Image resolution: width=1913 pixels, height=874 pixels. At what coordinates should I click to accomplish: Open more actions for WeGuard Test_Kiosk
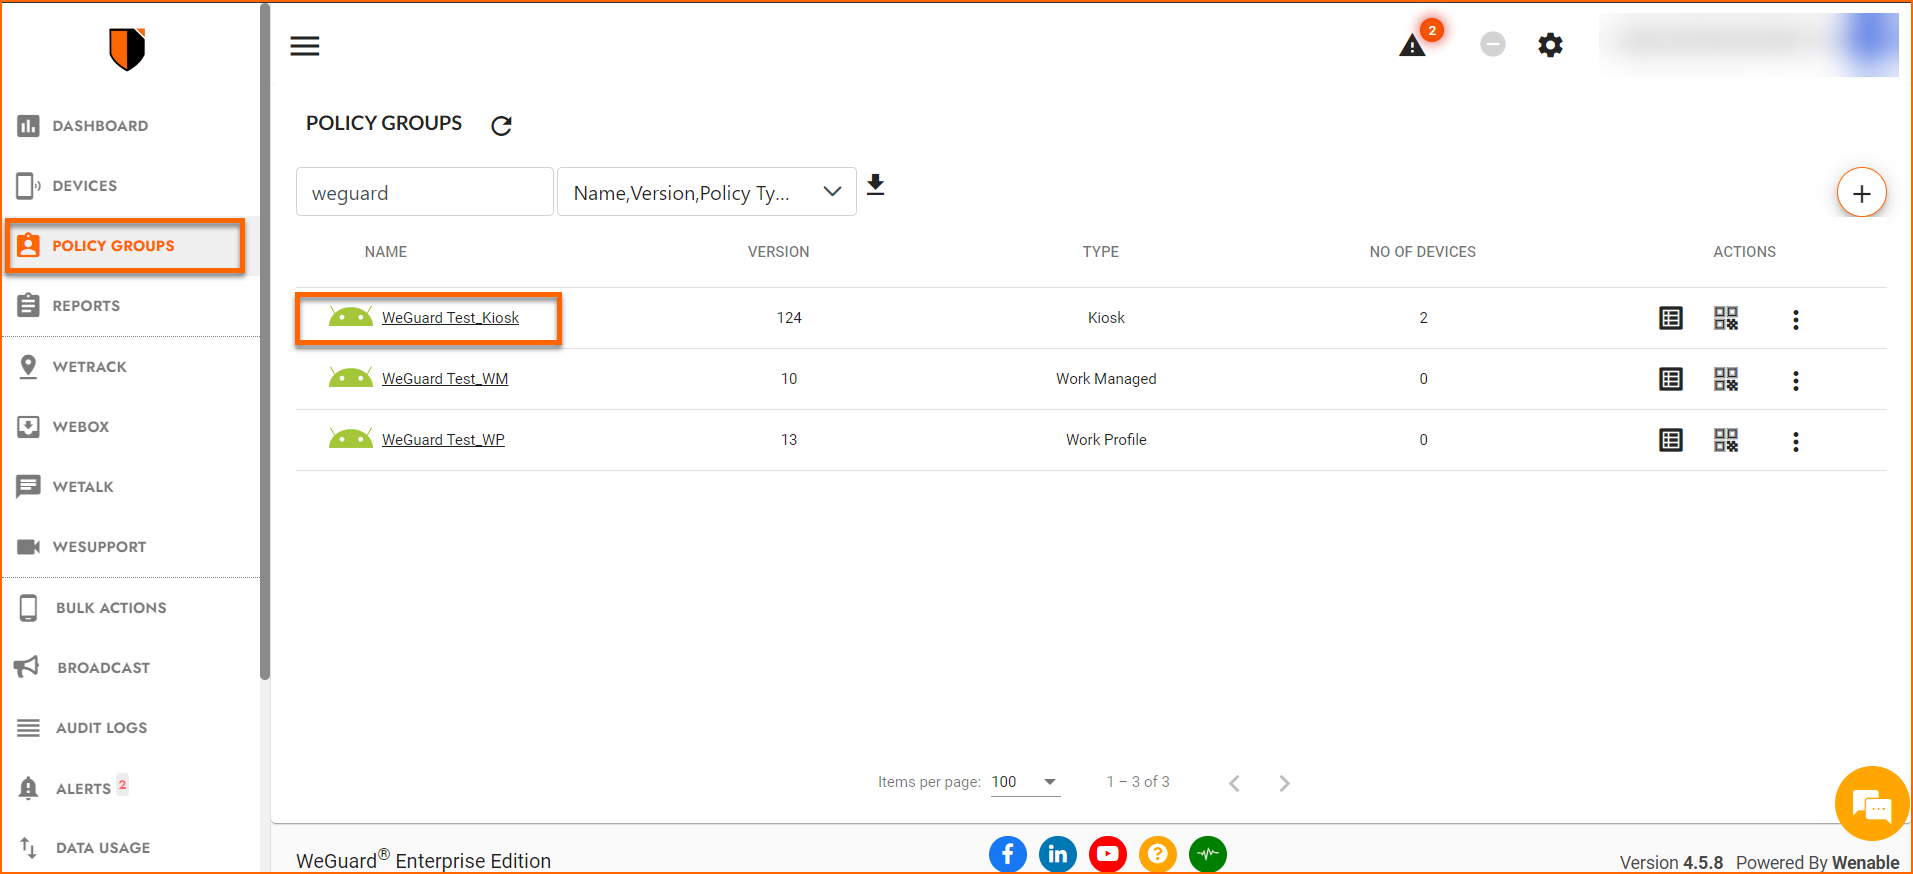(x=1796, y=320)
